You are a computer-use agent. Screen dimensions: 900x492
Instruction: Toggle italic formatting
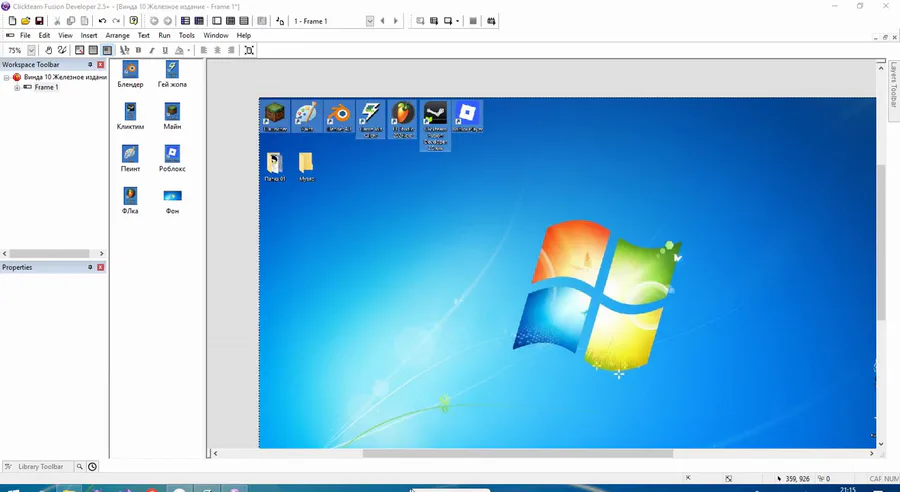pyautogui.click(x=152, y=50)
